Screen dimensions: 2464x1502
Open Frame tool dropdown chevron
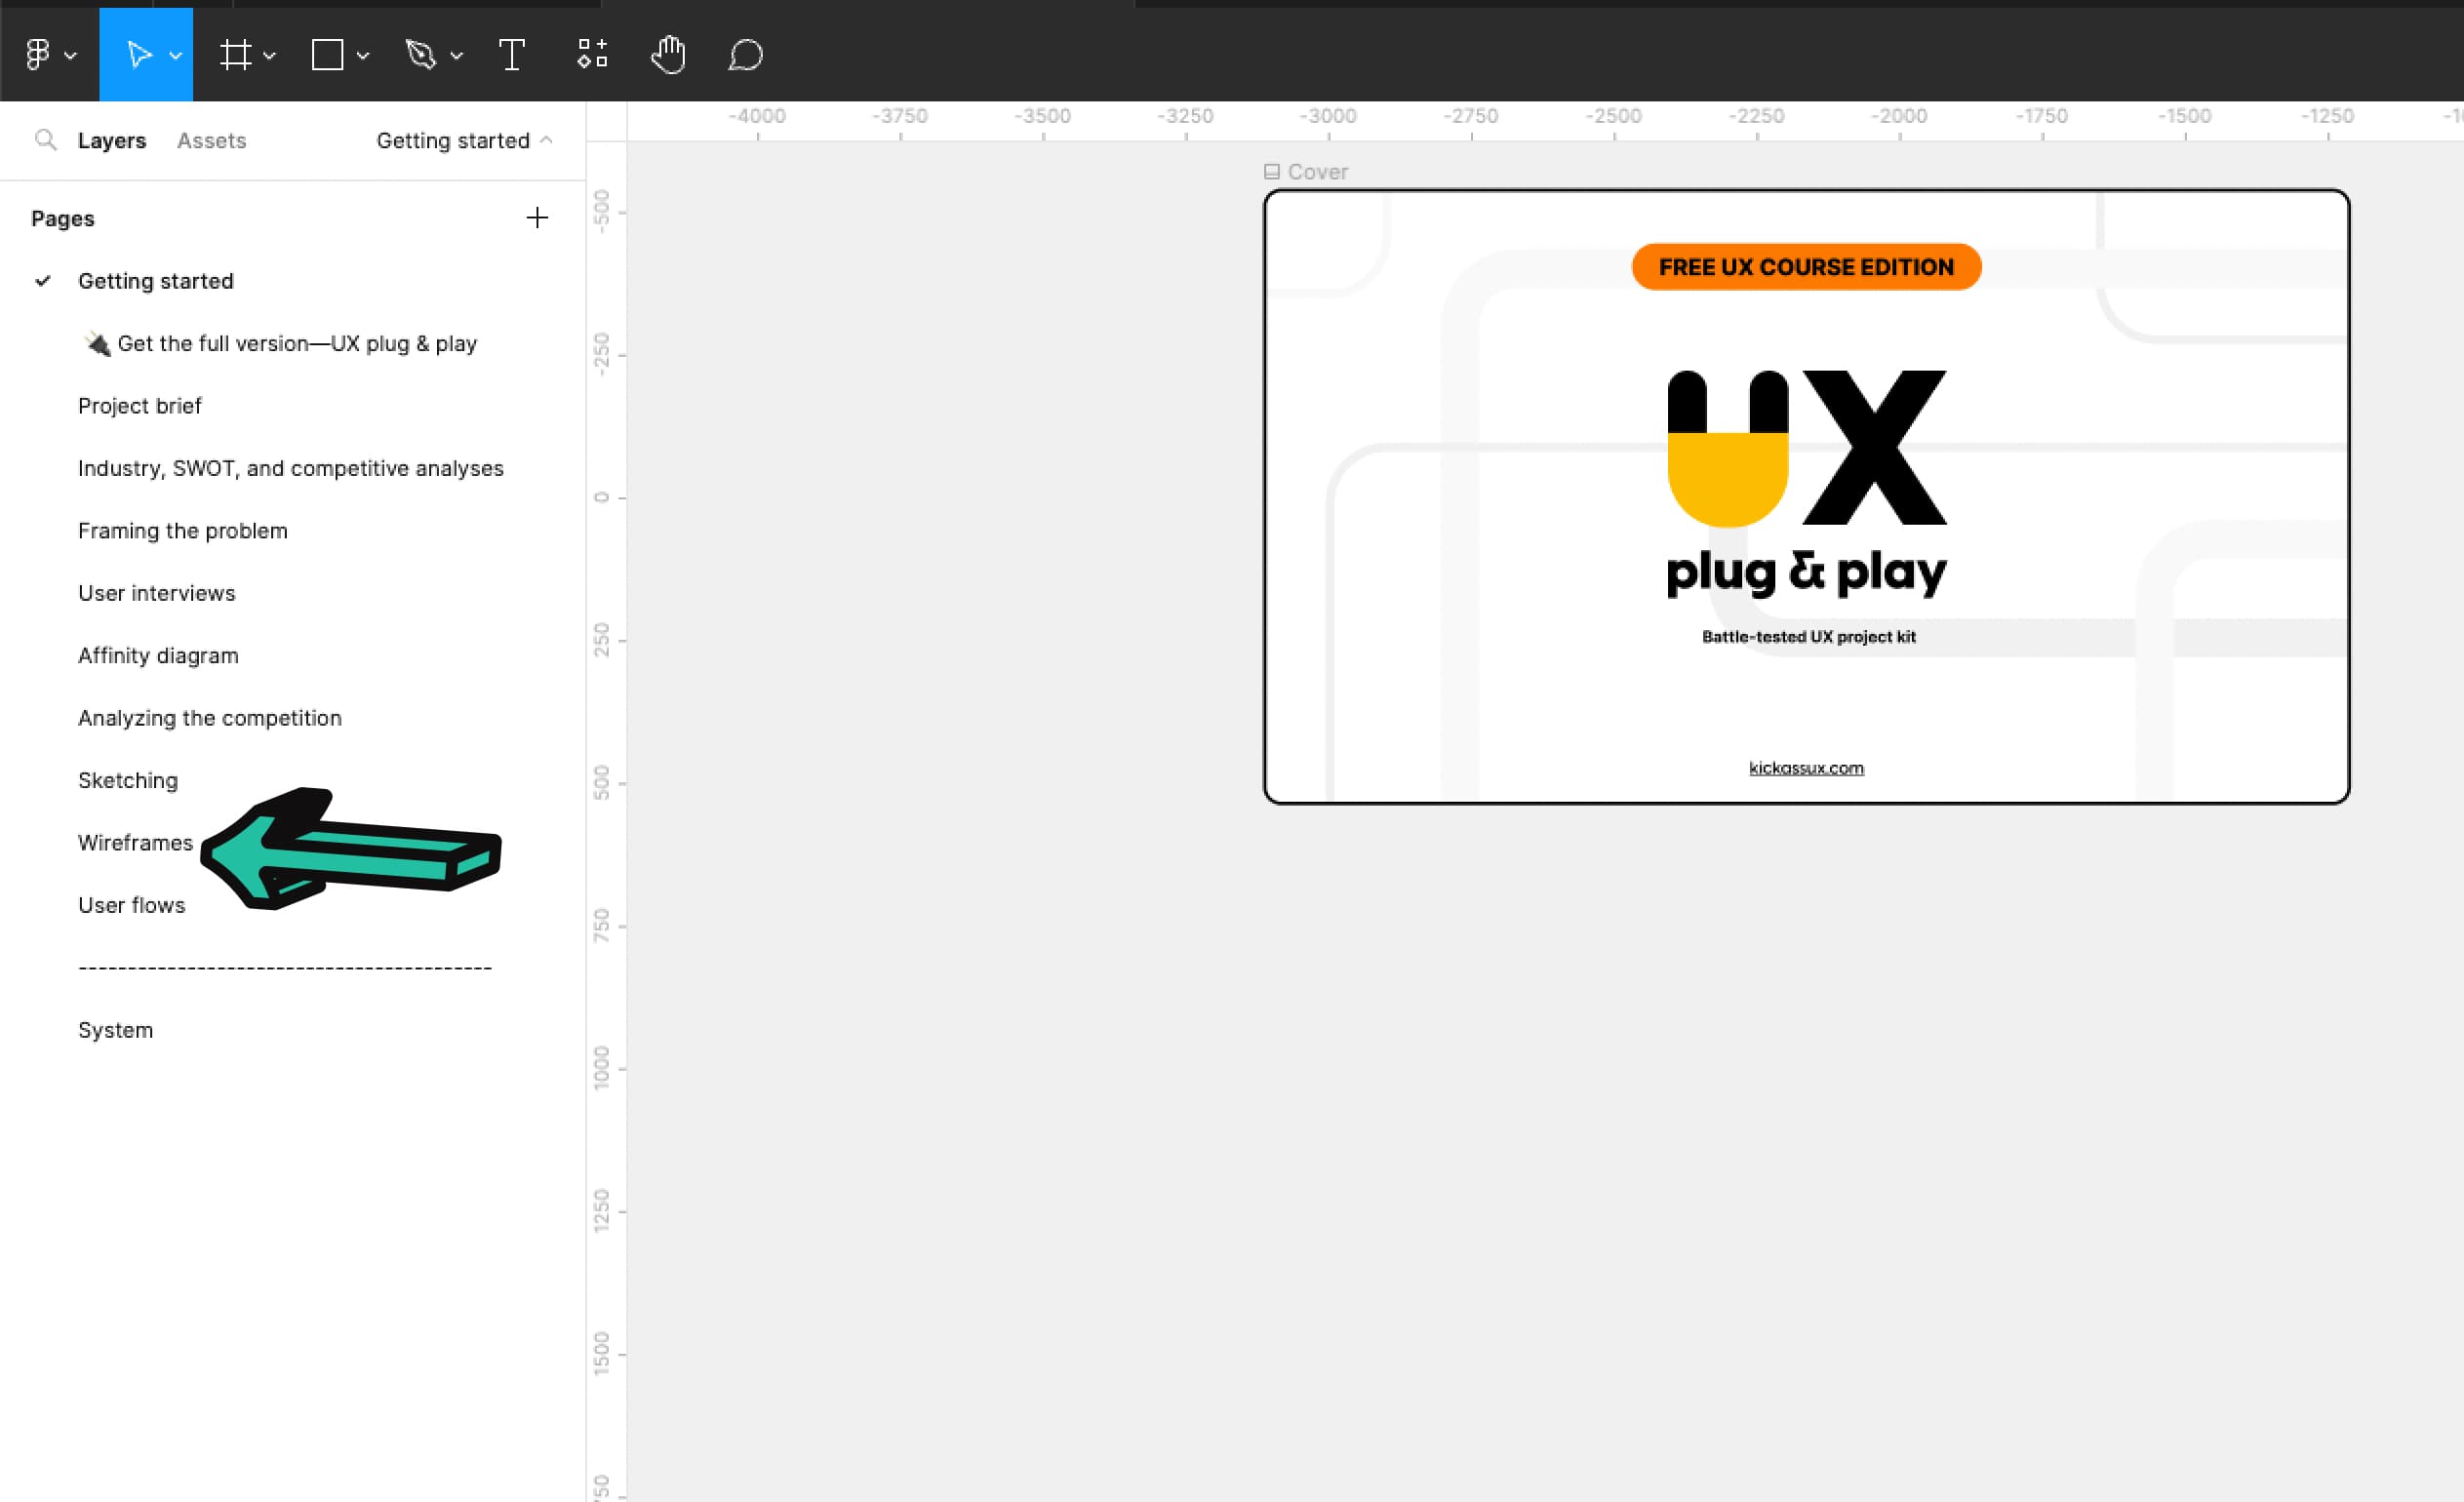(269, 56)
